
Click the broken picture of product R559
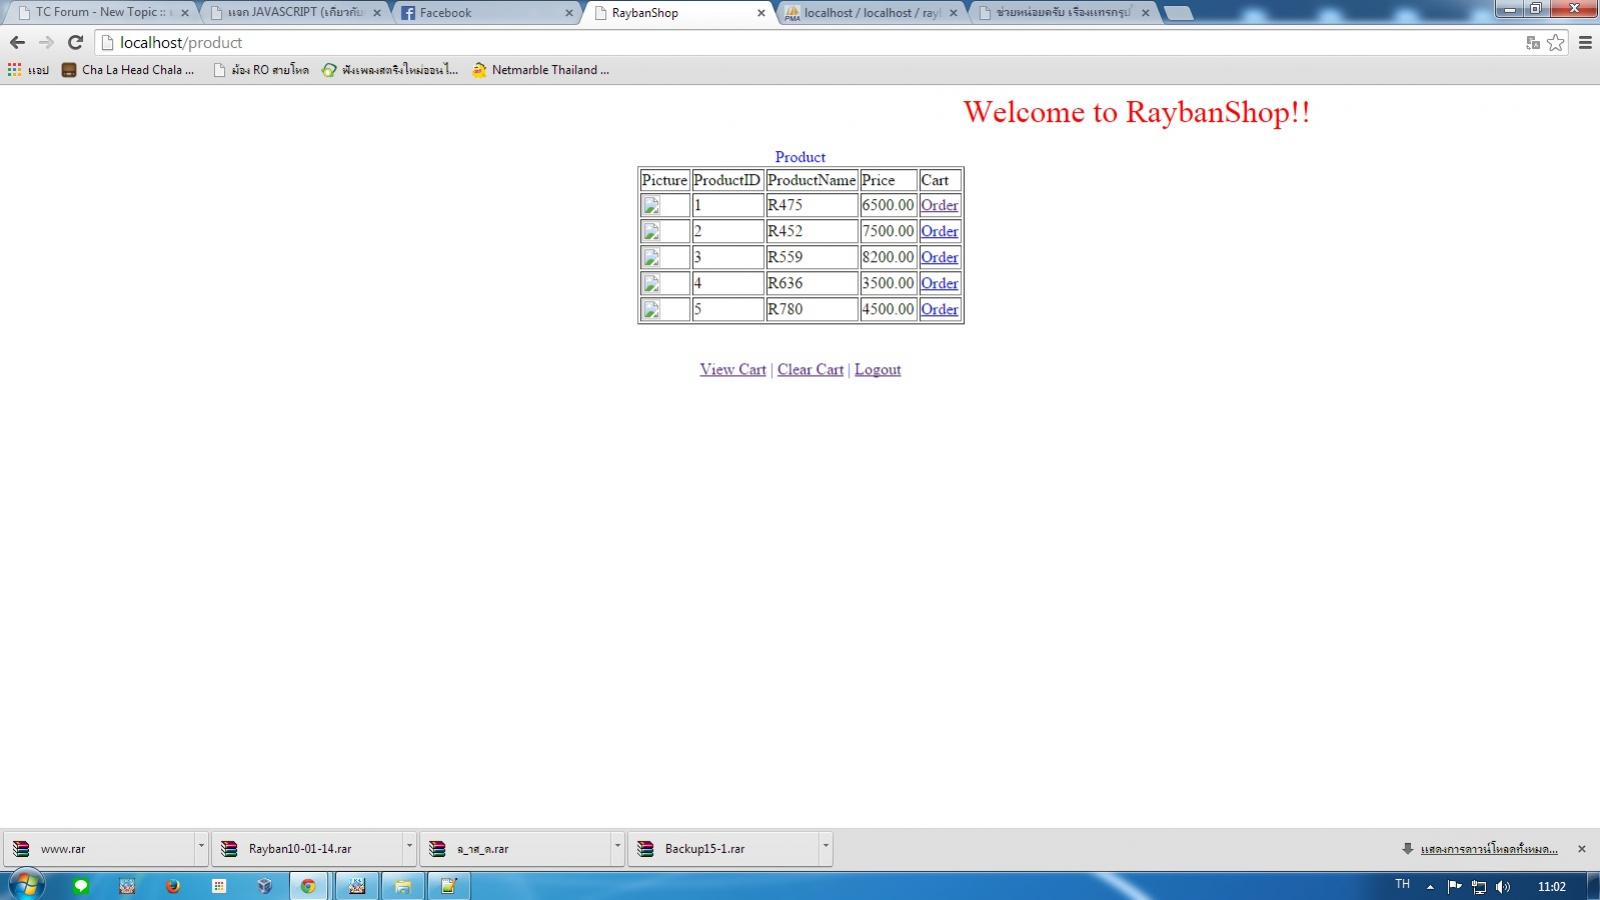[x=651, y=258]
